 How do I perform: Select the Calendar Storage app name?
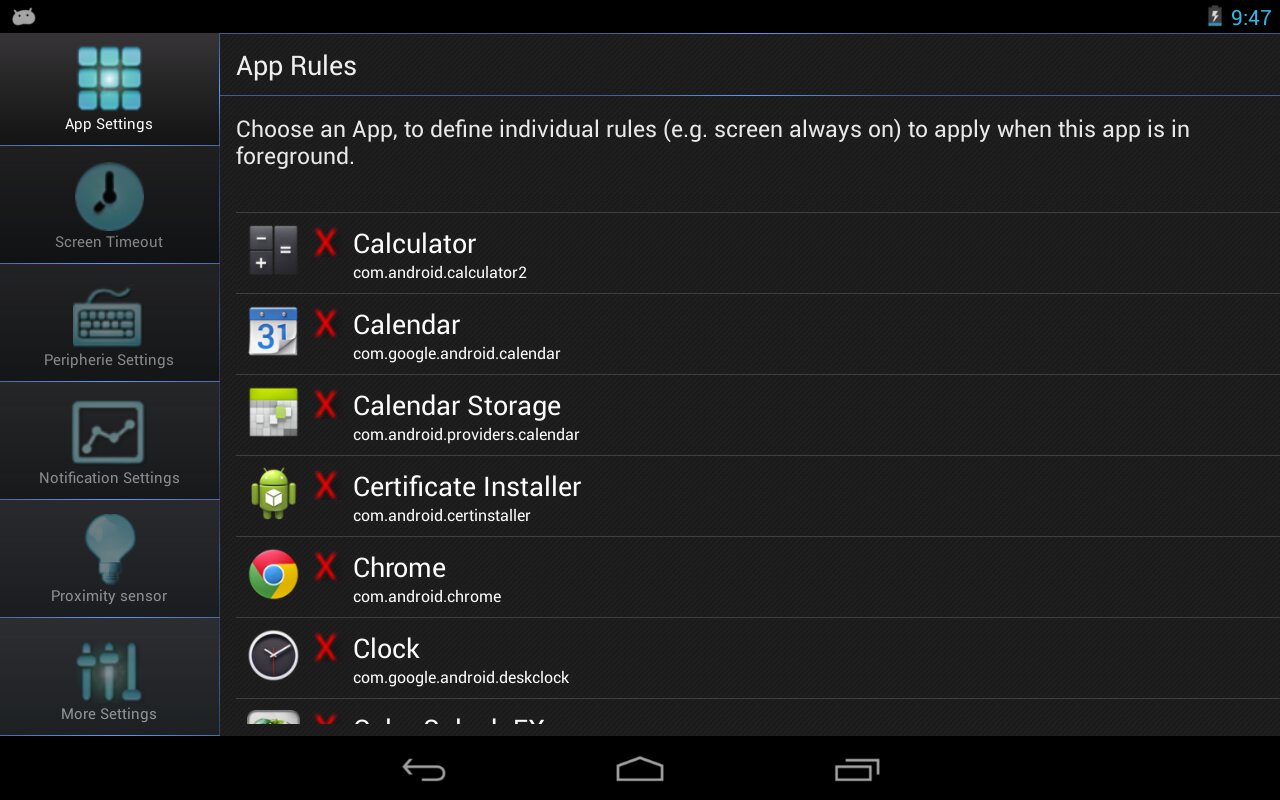pos(457,406)
